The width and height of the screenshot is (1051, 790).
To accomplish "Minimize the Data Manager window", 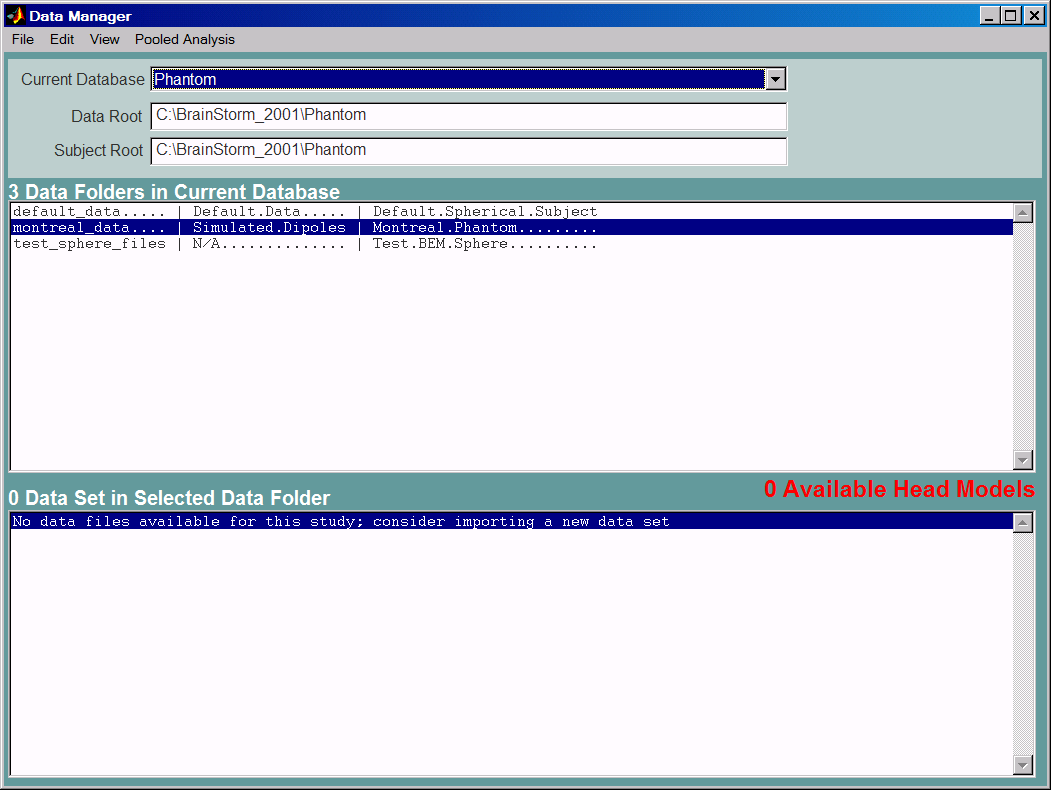I will (989, 16).
